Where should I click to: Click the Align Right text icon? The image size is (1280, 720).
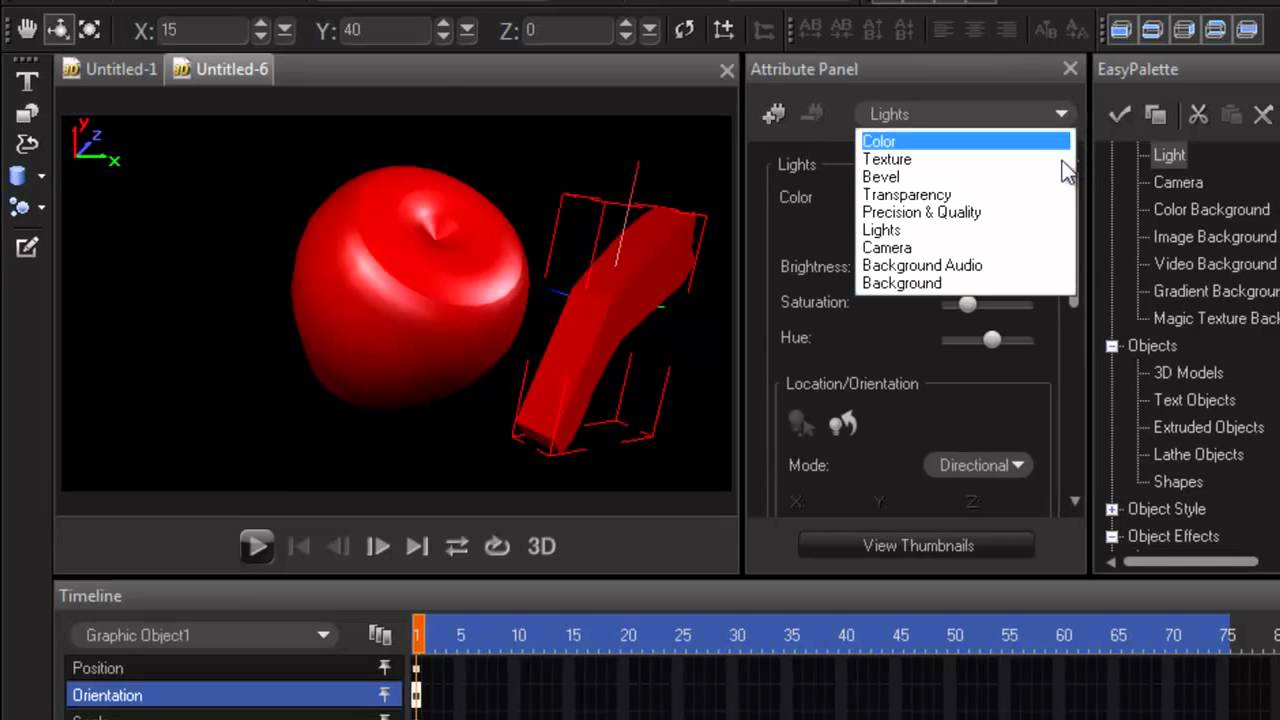click(1007, 30)
